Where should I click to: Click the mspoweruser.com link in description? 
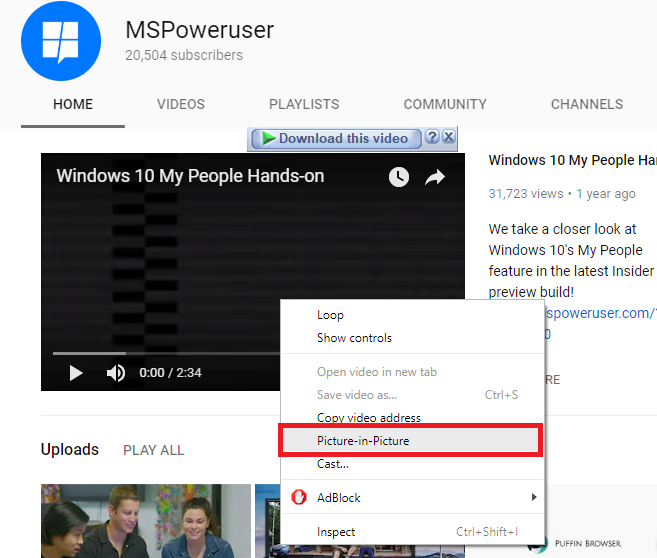click(x=601, y=313)
